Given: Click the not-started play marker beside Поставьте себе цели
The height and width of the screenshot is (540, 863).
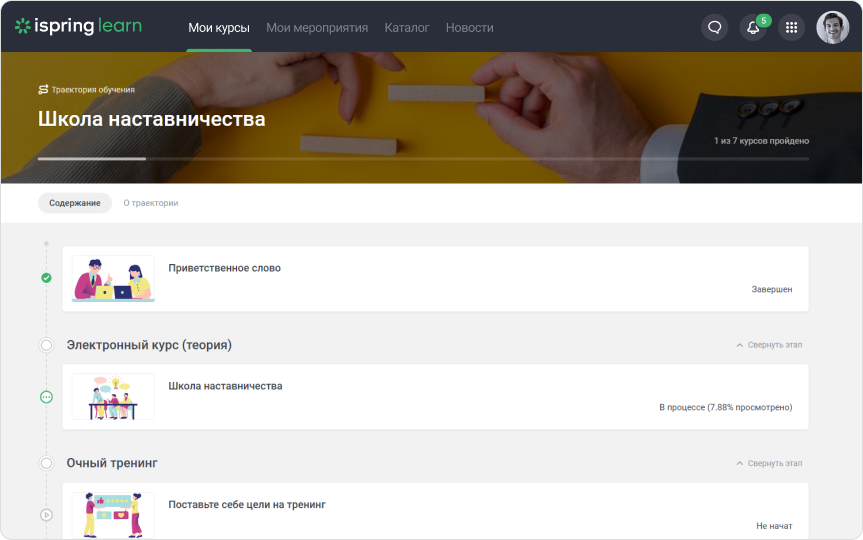Looking at the screenshot, I should pyautogui.click(x=46, y=515).
